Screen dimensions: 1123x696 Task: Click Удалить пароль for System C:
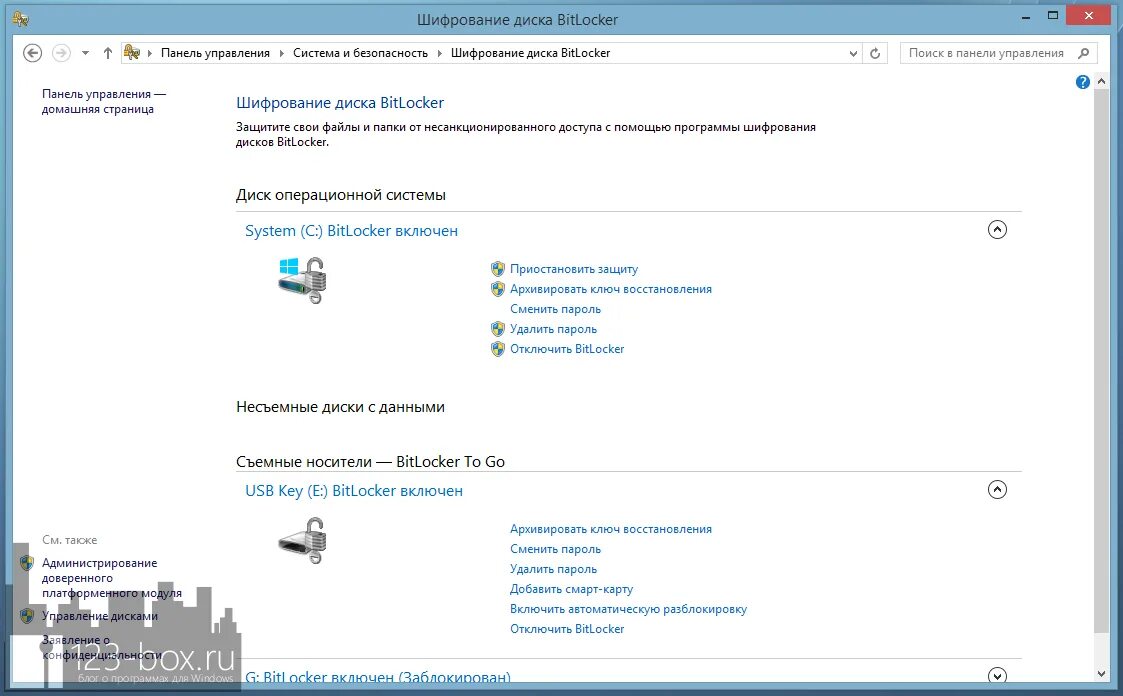tap(553, 329)
